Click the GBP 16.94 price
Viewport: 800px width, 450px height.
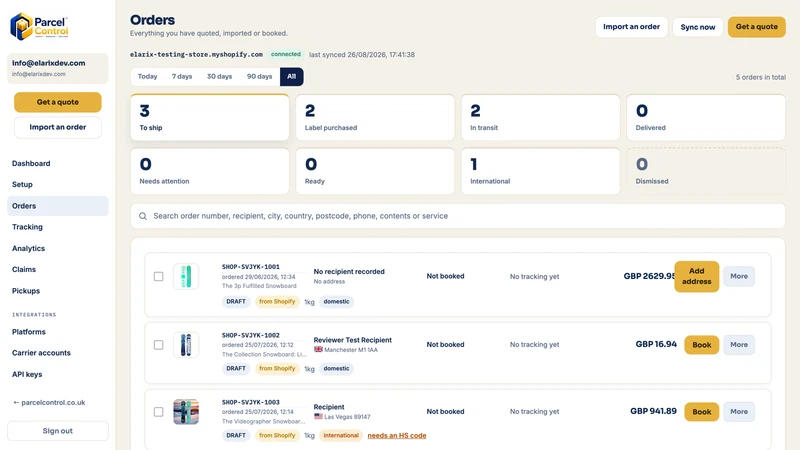click(x=656, y=344)
